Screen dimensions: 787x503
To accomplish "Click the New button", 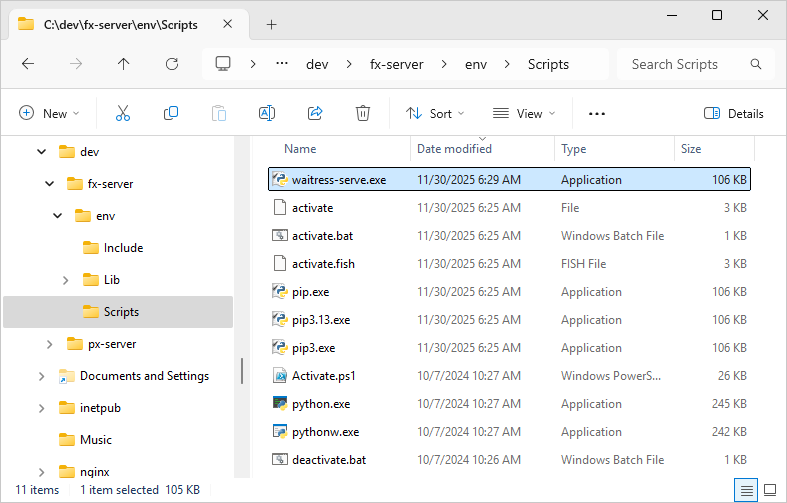I will pyautogui.click(x=49, y=114).
